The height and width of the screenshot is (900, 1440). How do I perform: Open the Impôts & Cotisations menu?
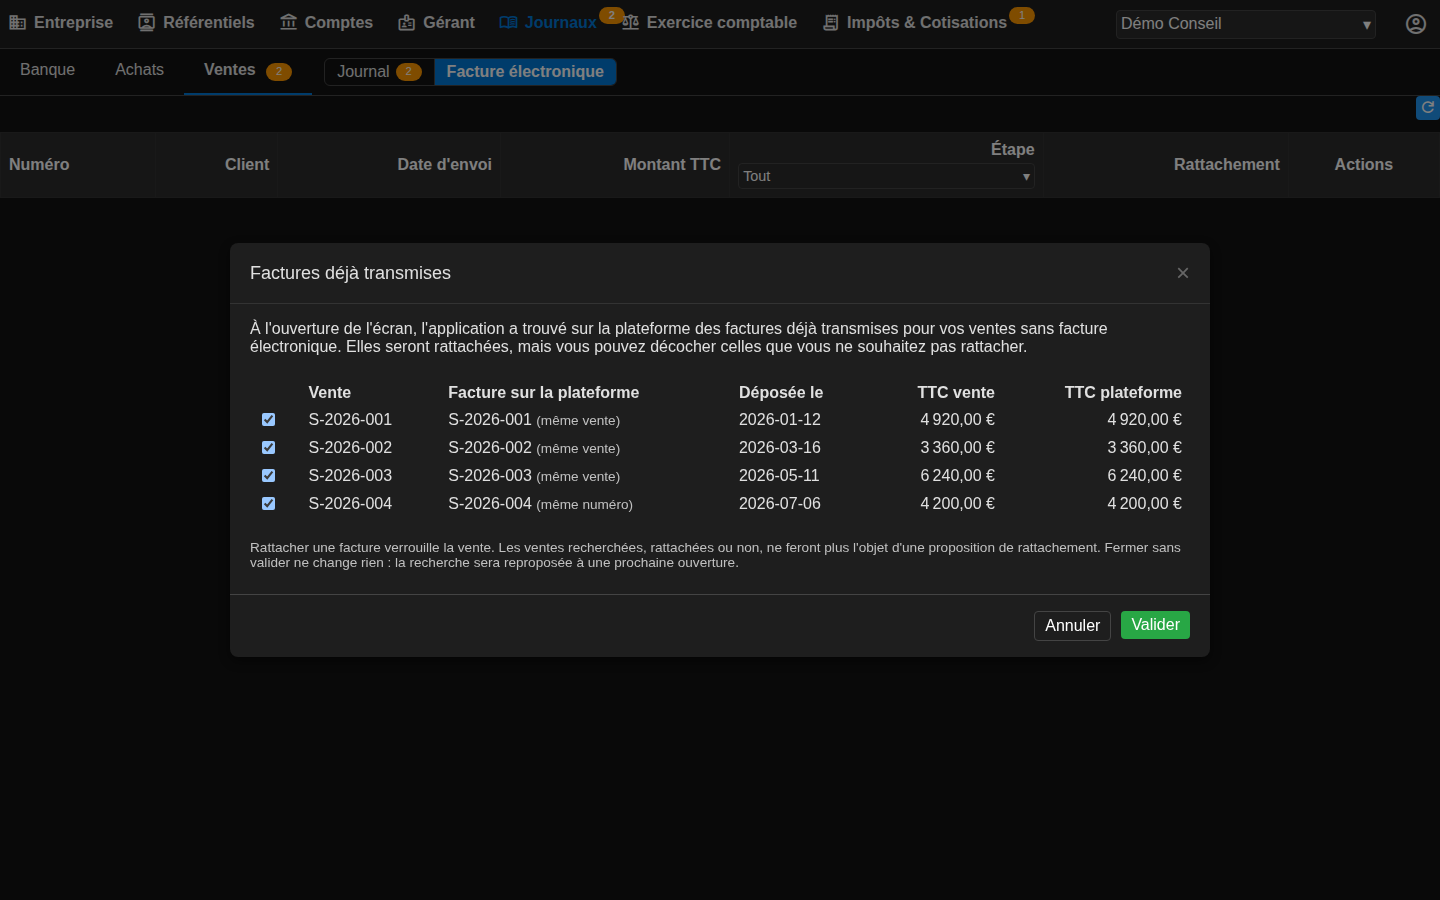(x=914, y=23)
